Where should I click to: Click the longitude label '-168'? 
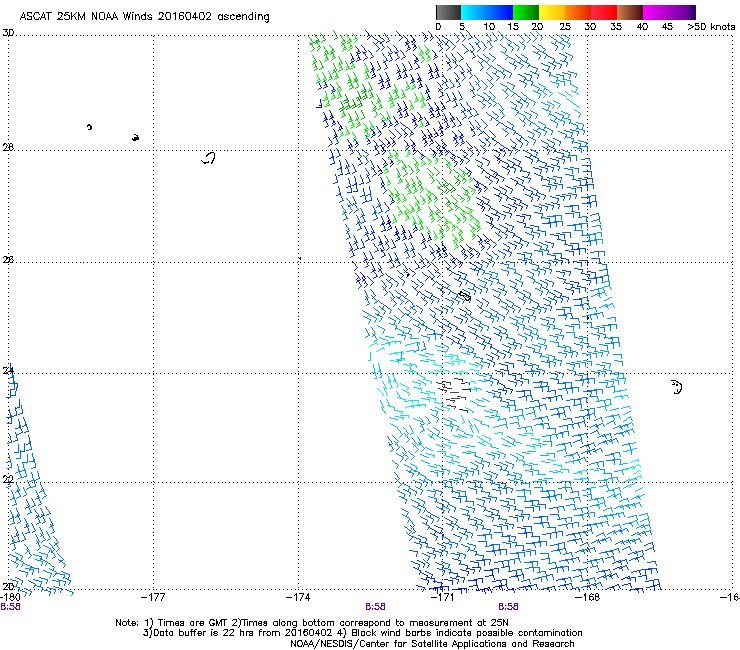[x=587, y=597]
